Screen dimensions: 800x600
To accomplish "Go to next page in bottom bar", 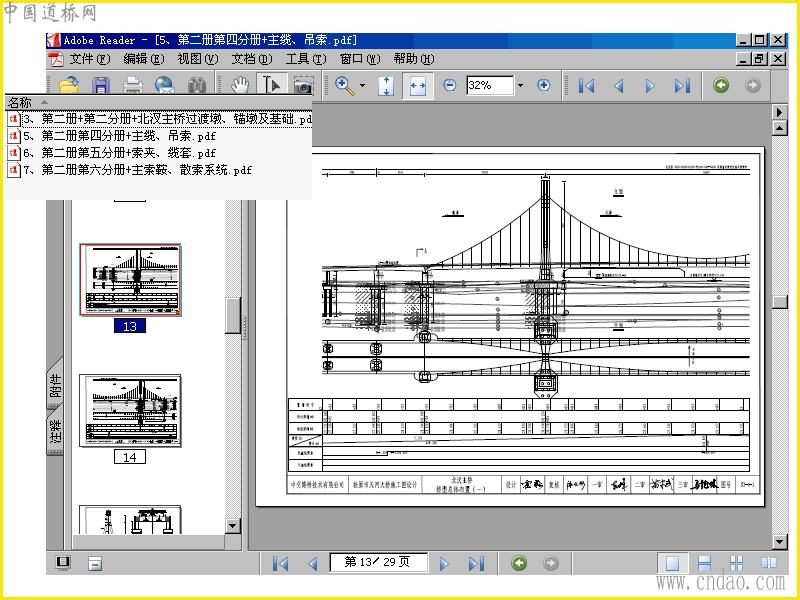I will 444,563.
